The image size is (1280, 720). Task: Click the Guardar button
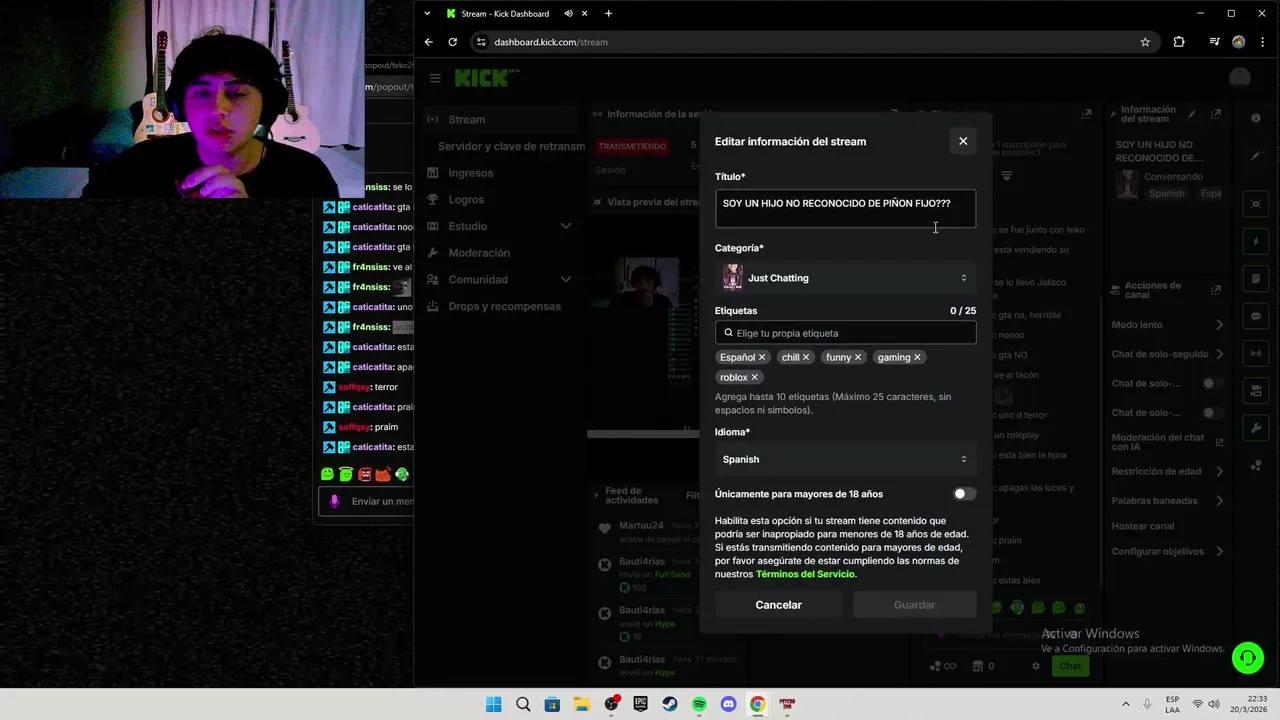(x=914, y=605)
